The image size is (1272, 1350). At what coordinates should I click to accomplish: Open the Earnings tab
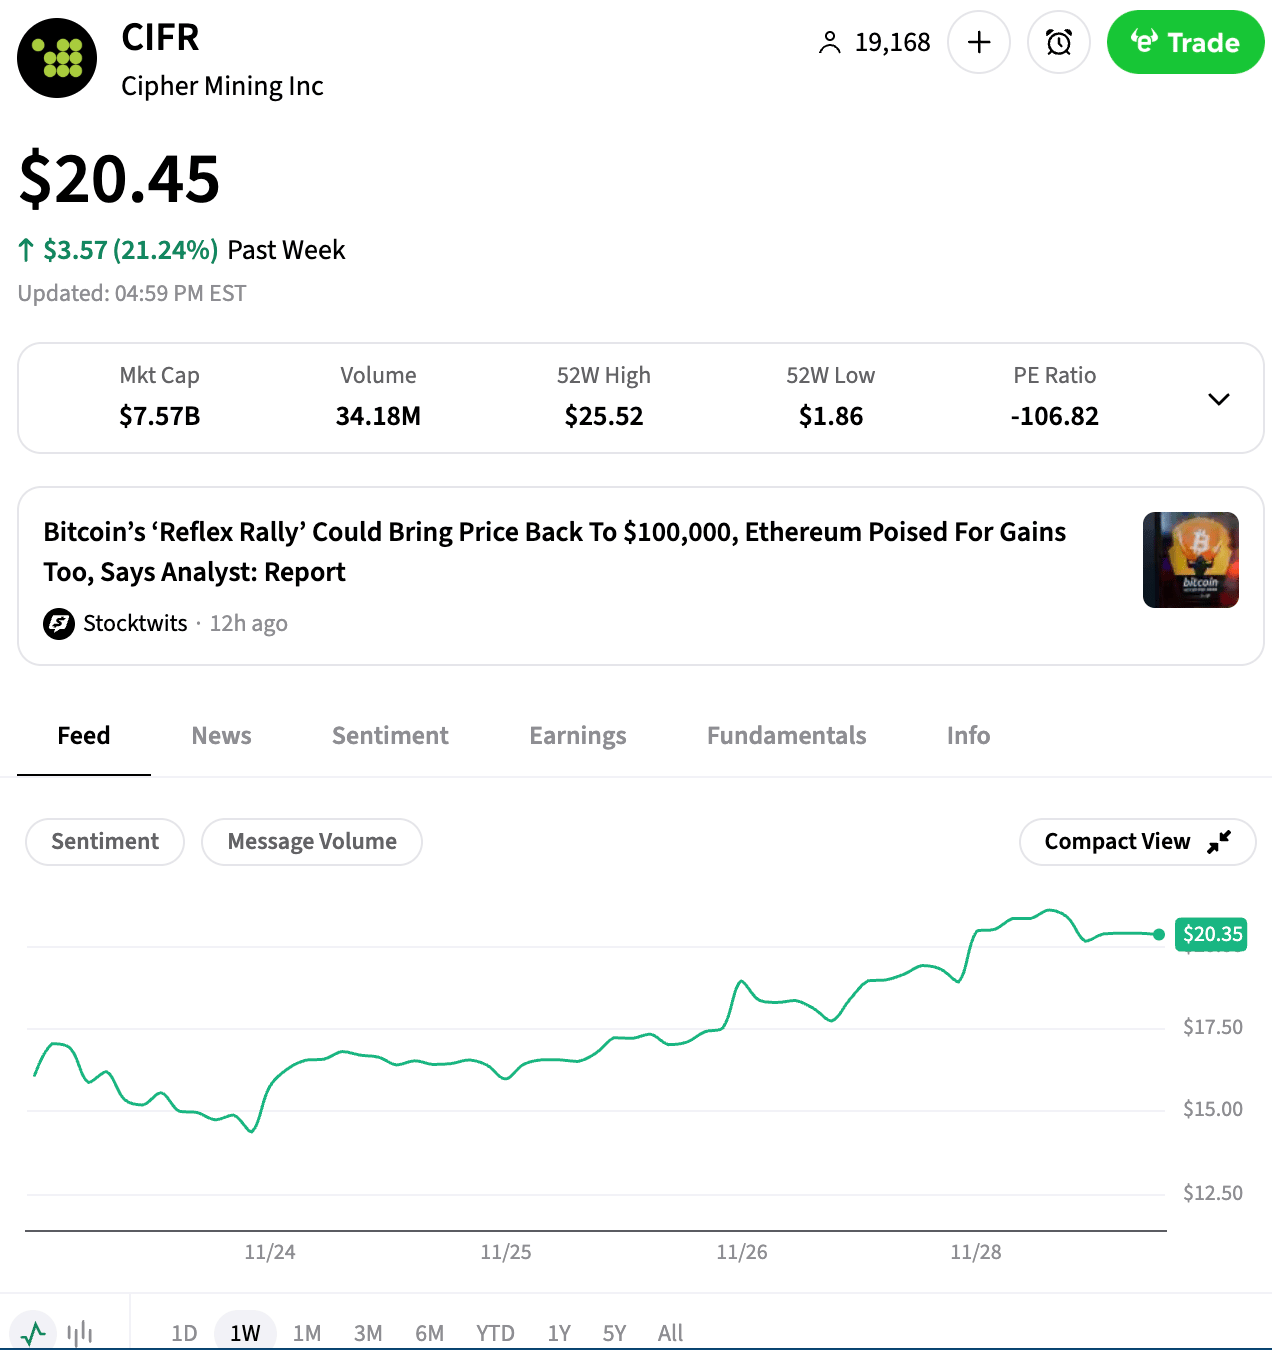coord(577,736)
